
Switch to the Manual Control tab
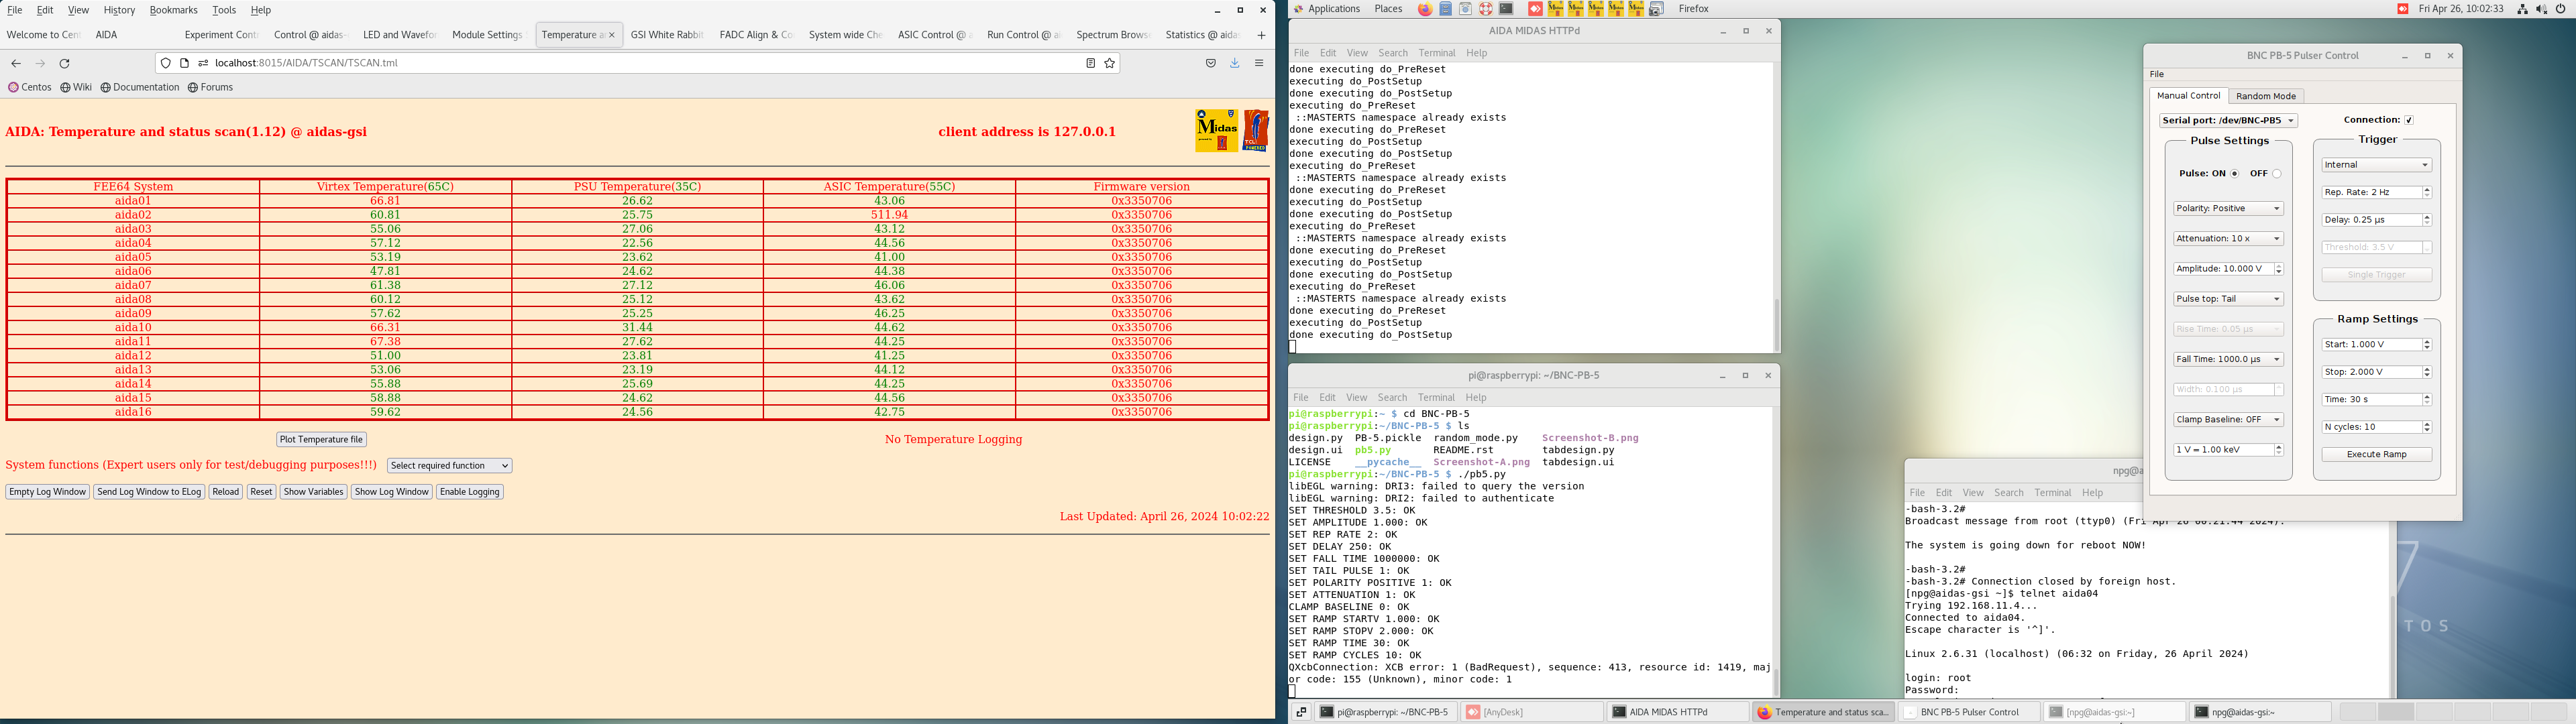click(2188, 96)
